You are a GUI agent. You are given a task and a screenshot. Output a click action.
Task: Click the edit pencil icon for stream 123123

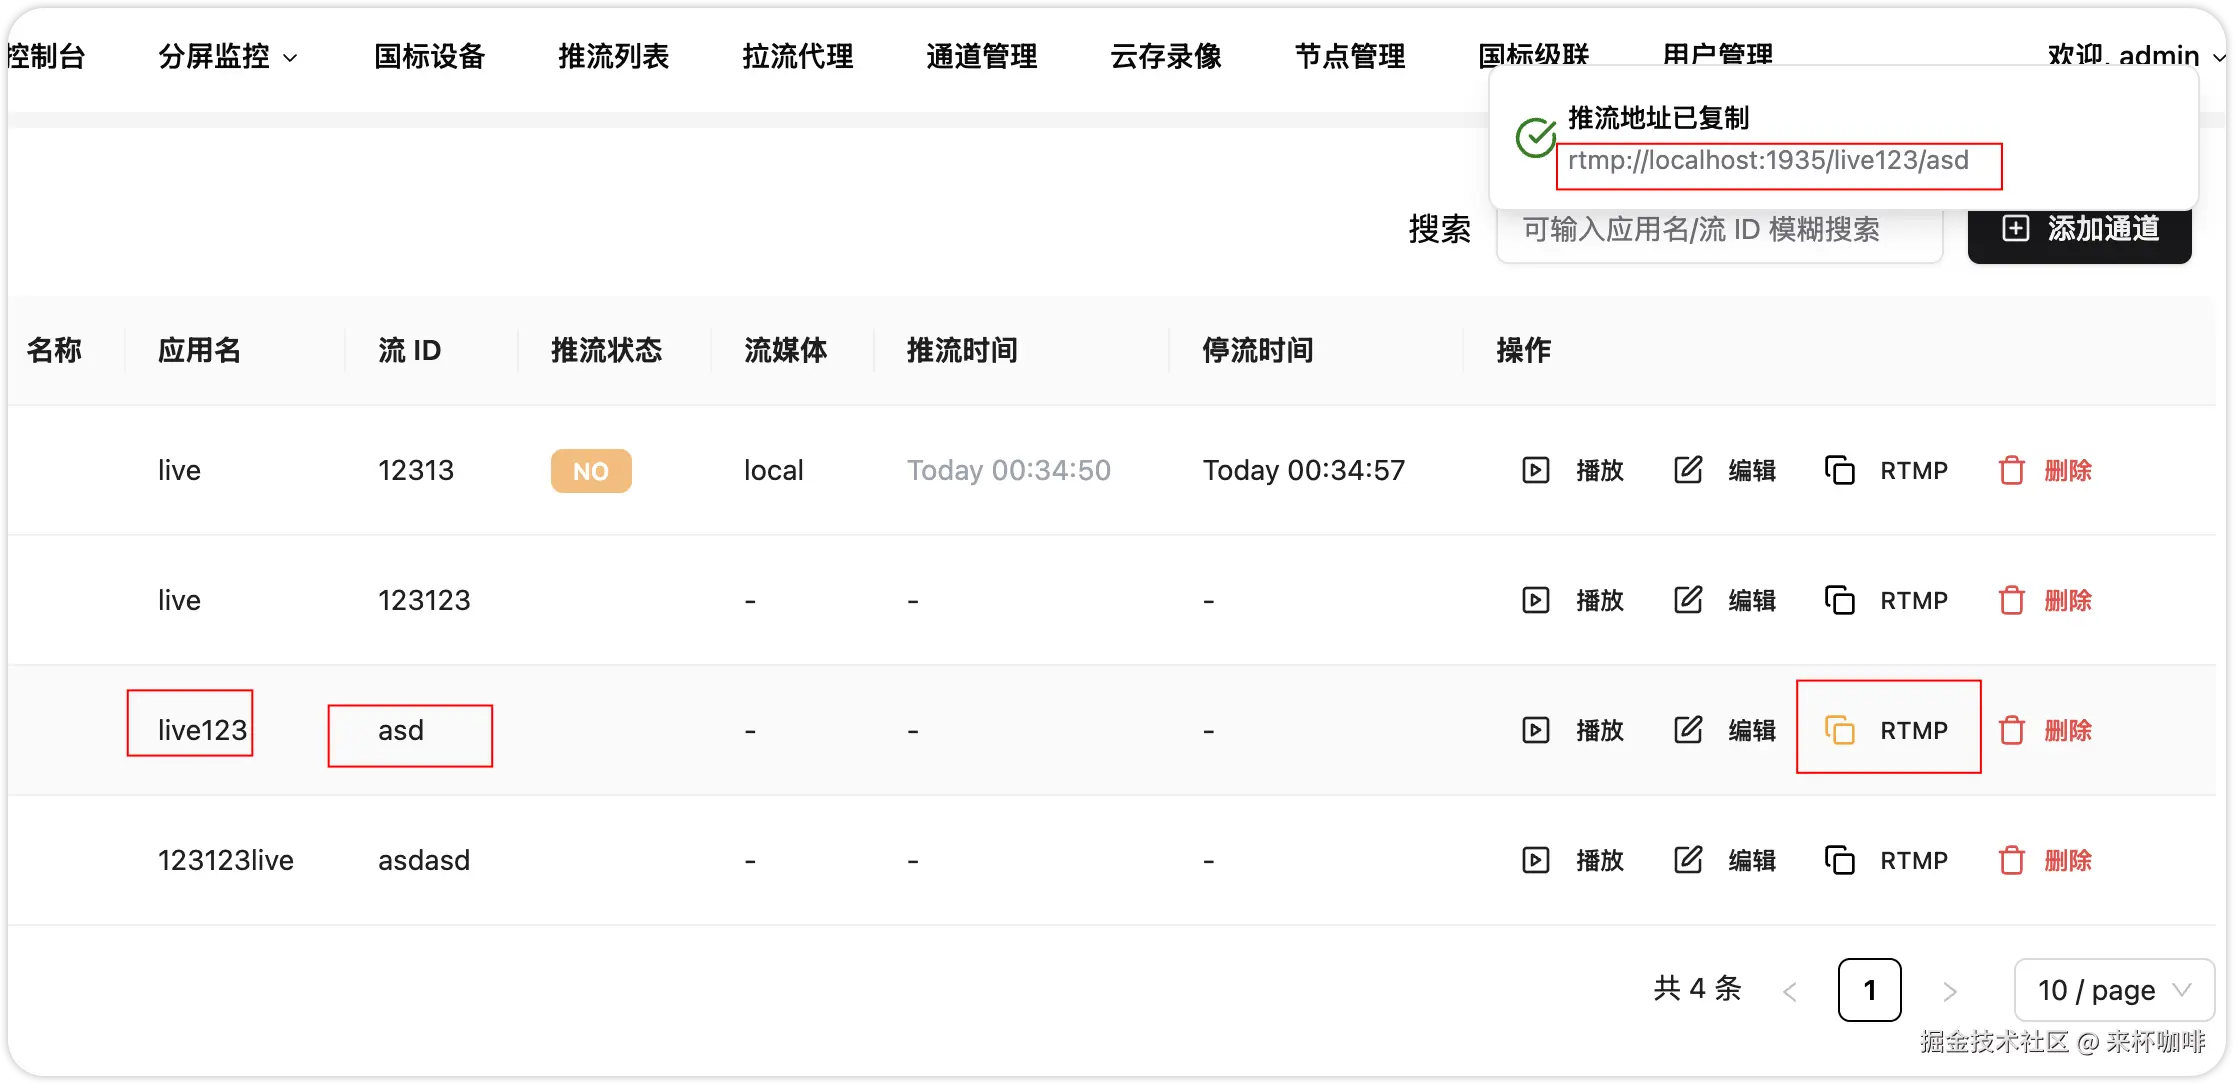point(1688,600)
